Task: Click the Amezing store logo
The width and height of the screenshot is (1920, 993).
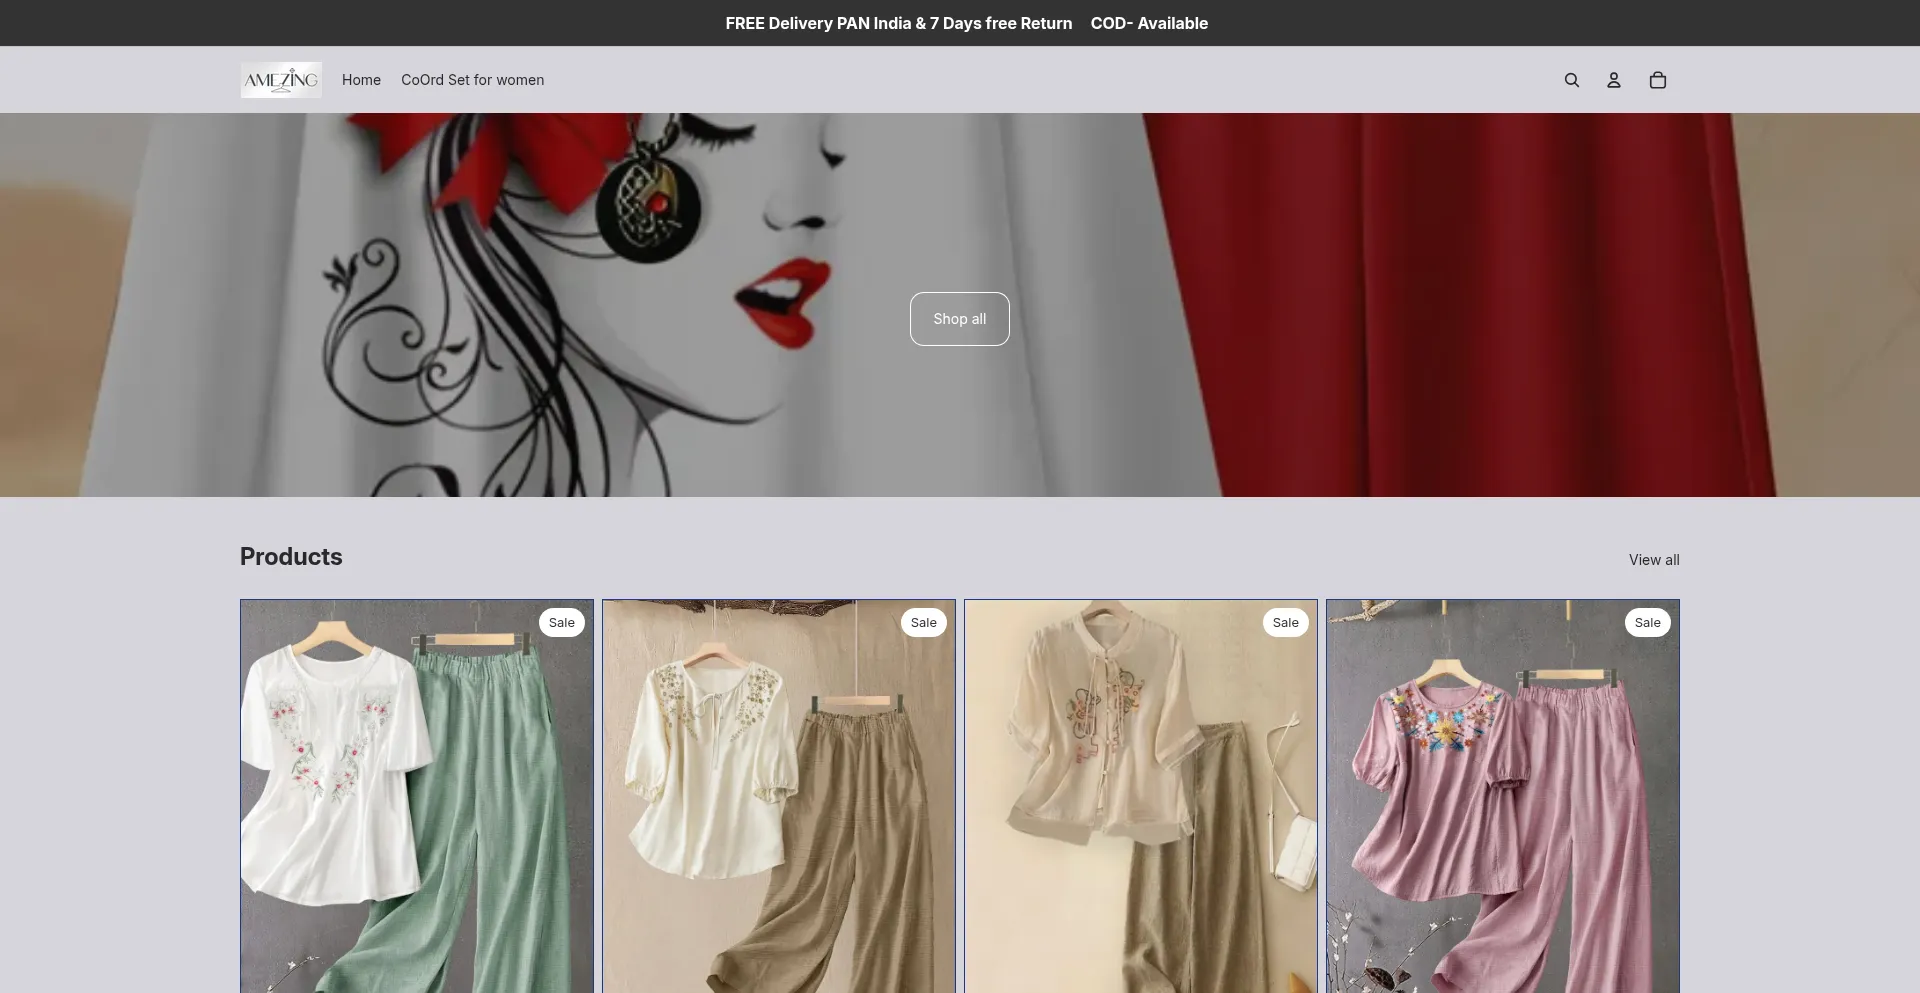Action: 281,80
